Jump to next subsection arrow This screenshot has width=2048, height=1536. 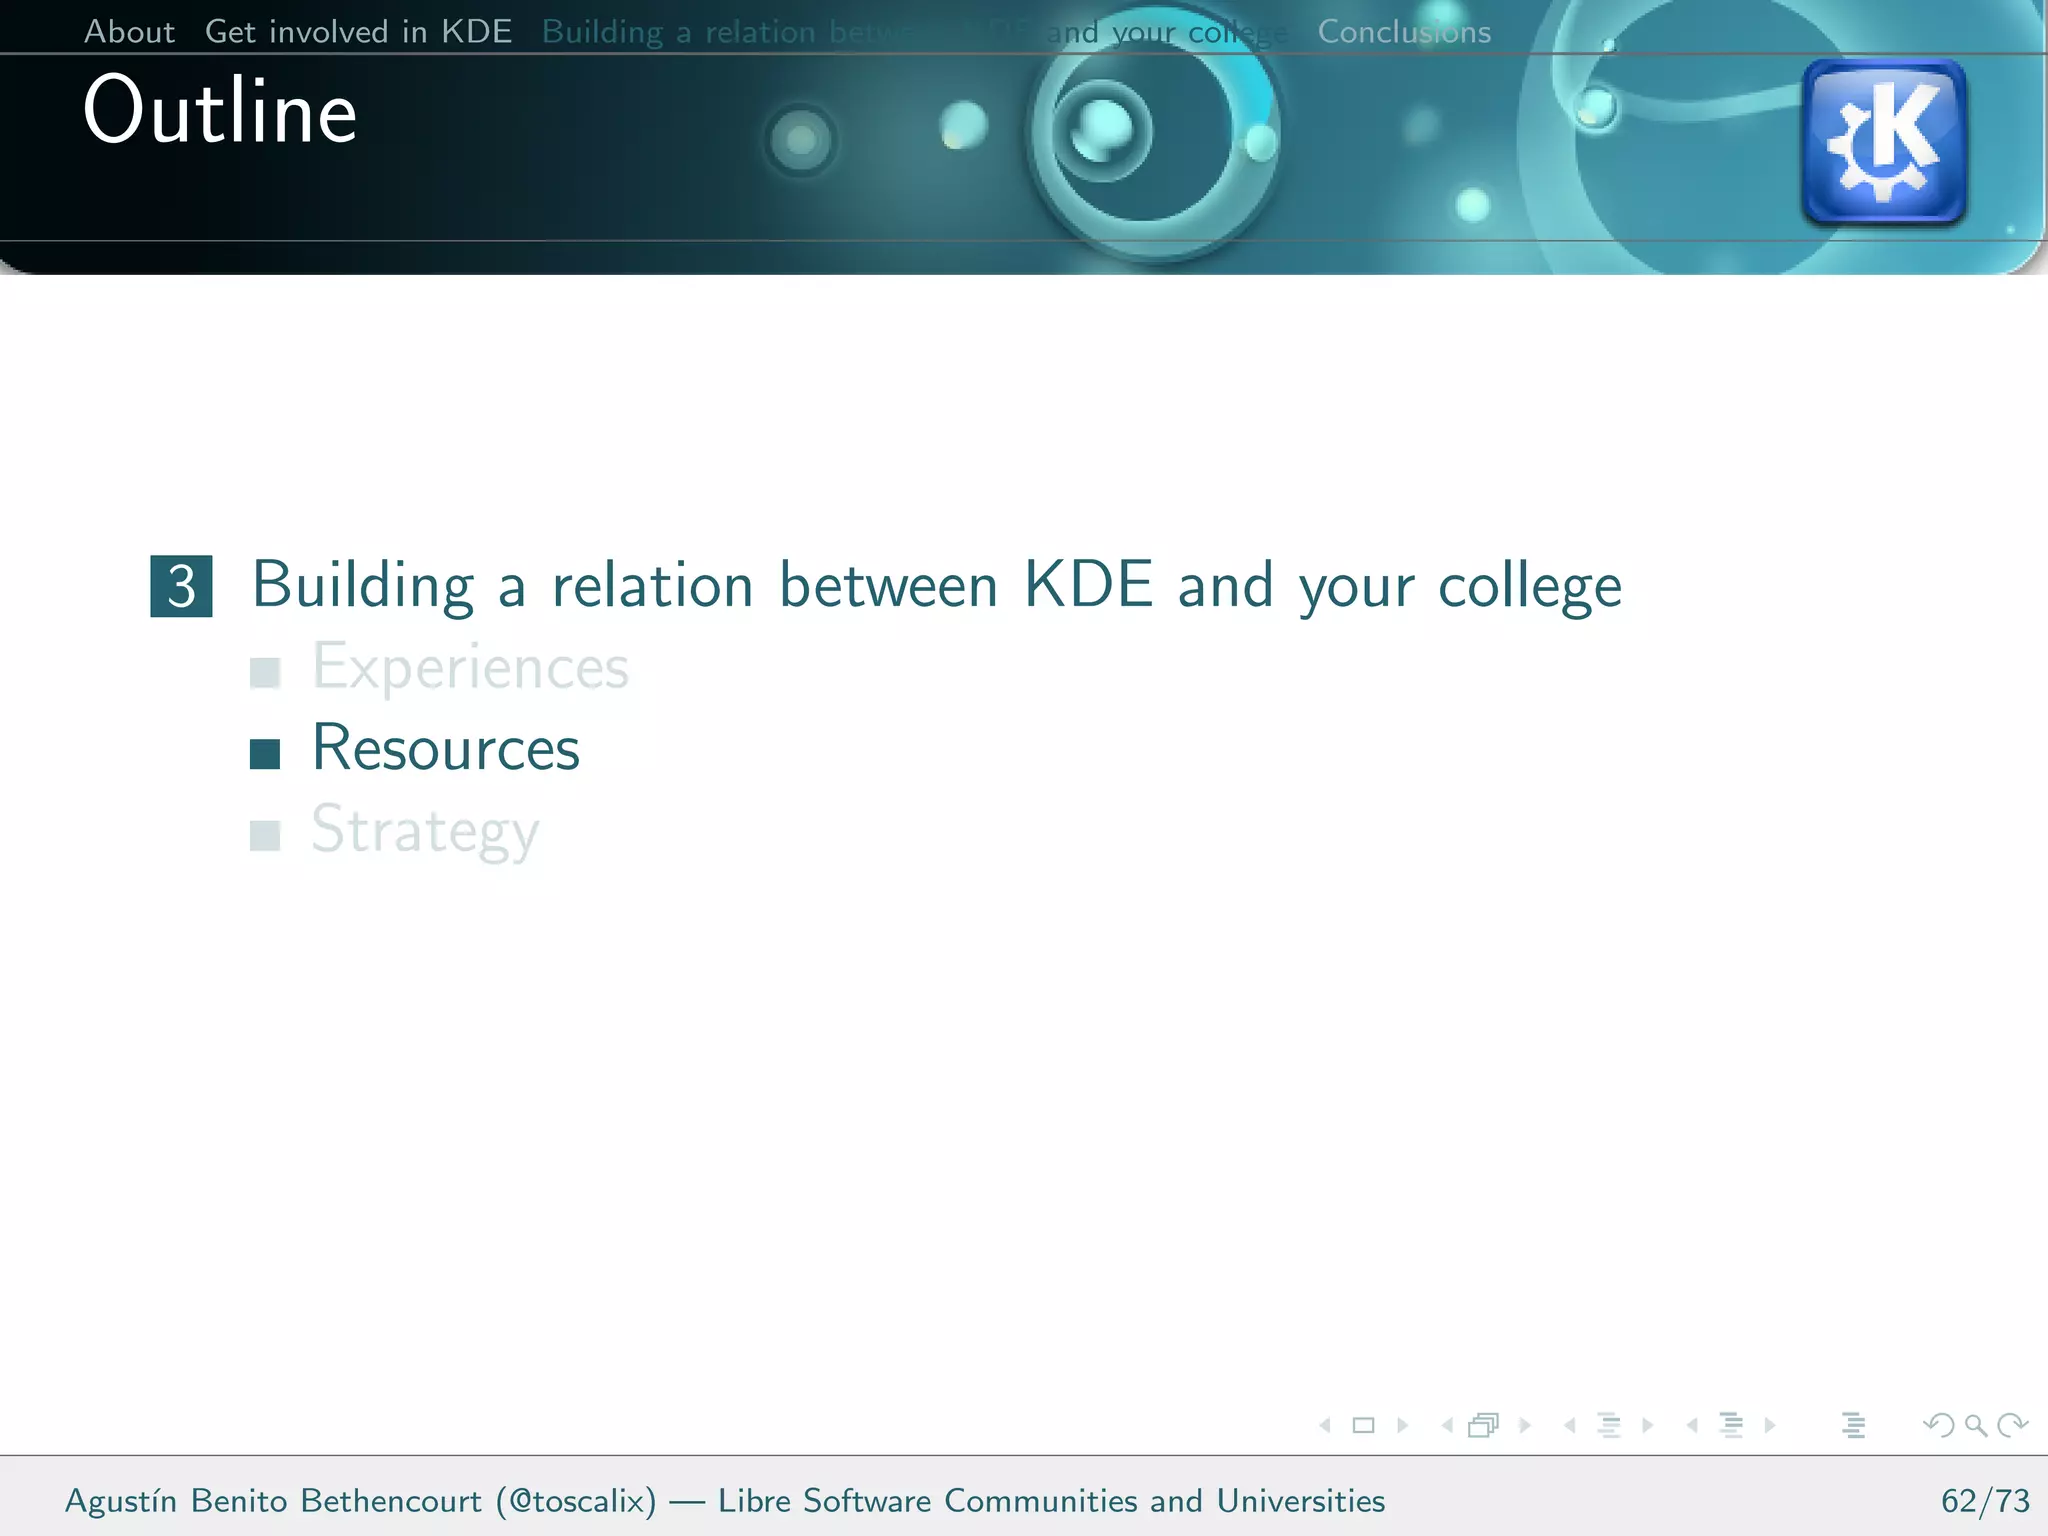(x=1648, y=1425)
